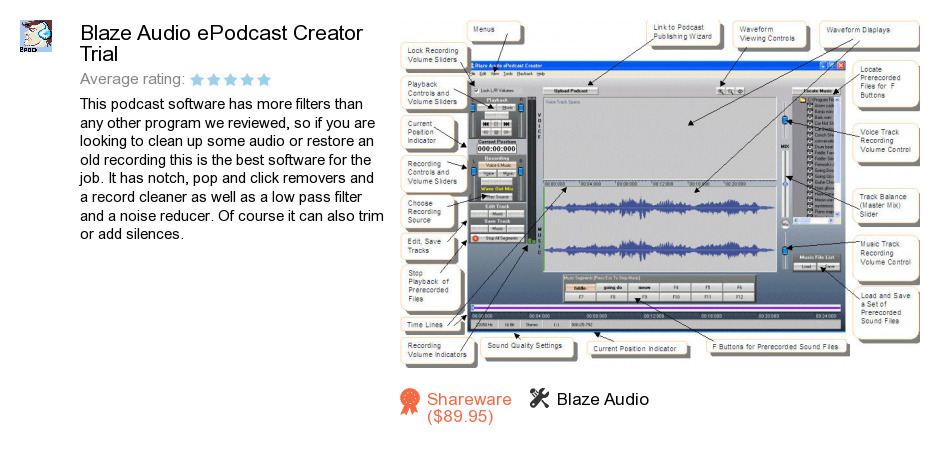Click the skip-to-start transport icon

(486, 124)
